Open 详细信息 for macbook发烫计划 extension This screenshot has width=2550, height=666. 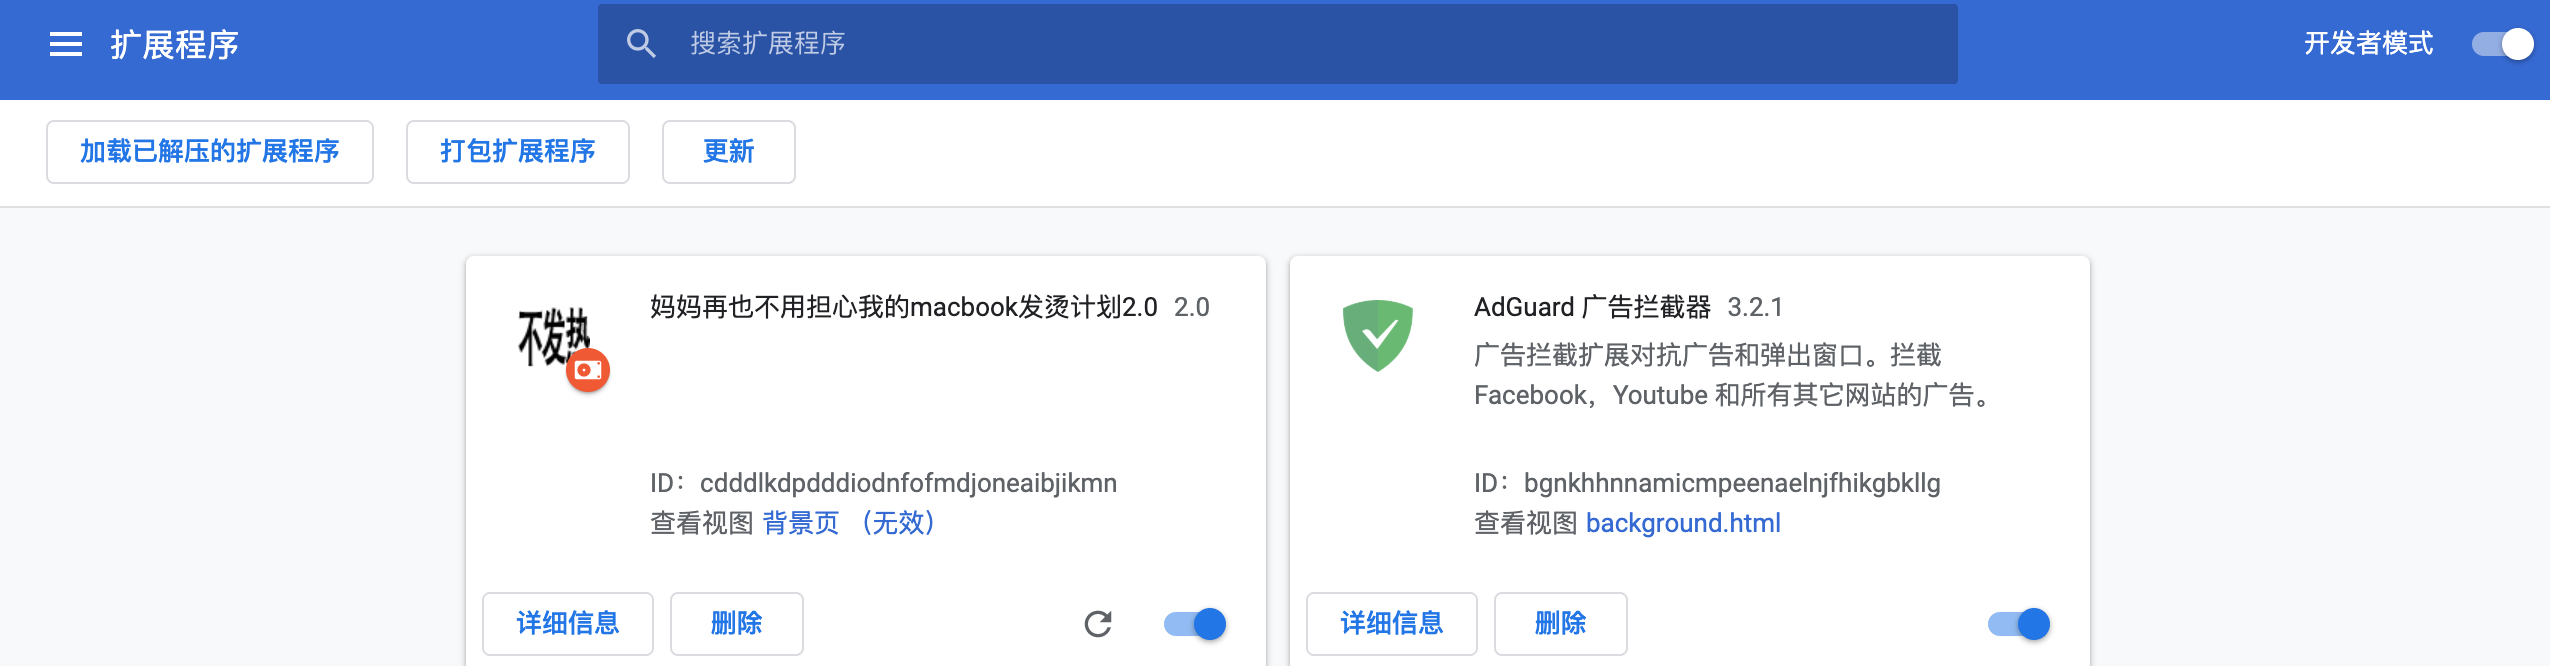[567, 623]
